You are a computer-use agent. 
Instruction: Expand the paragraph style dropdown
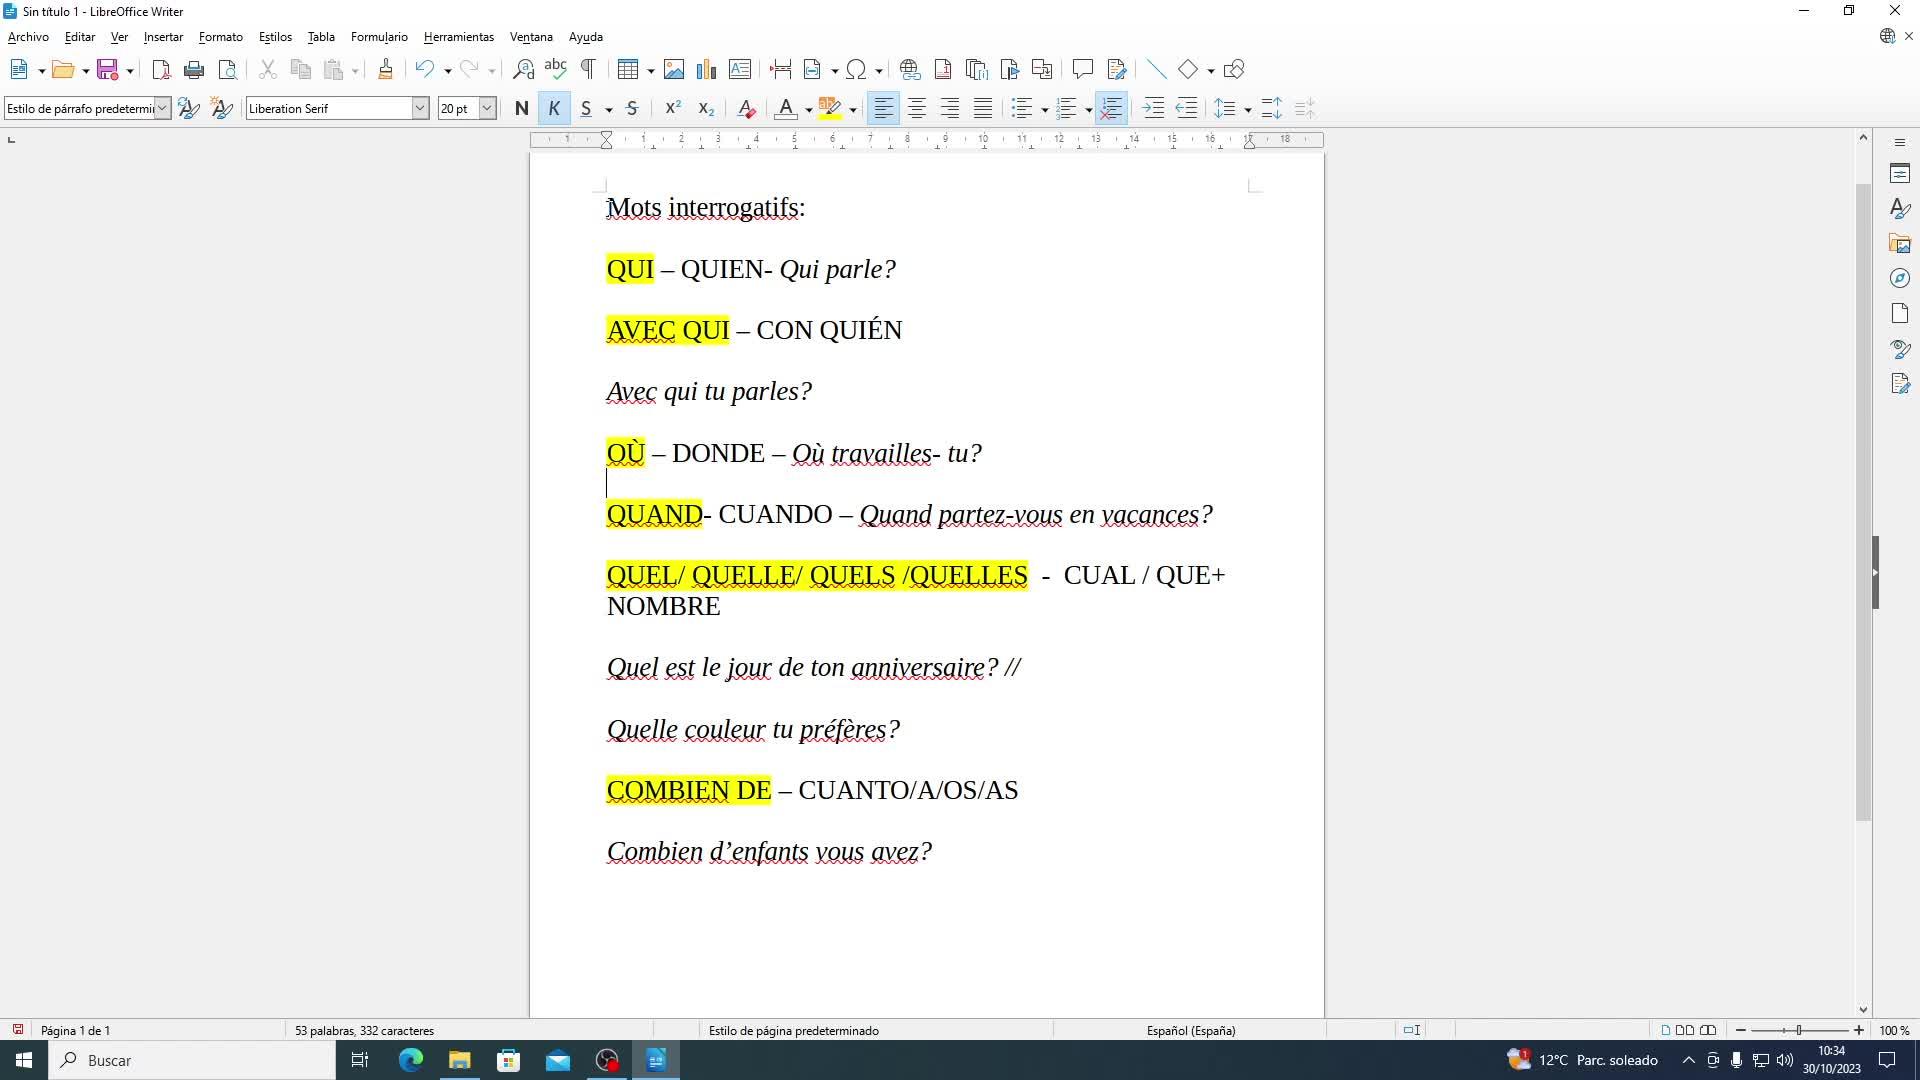coord(162,109)
